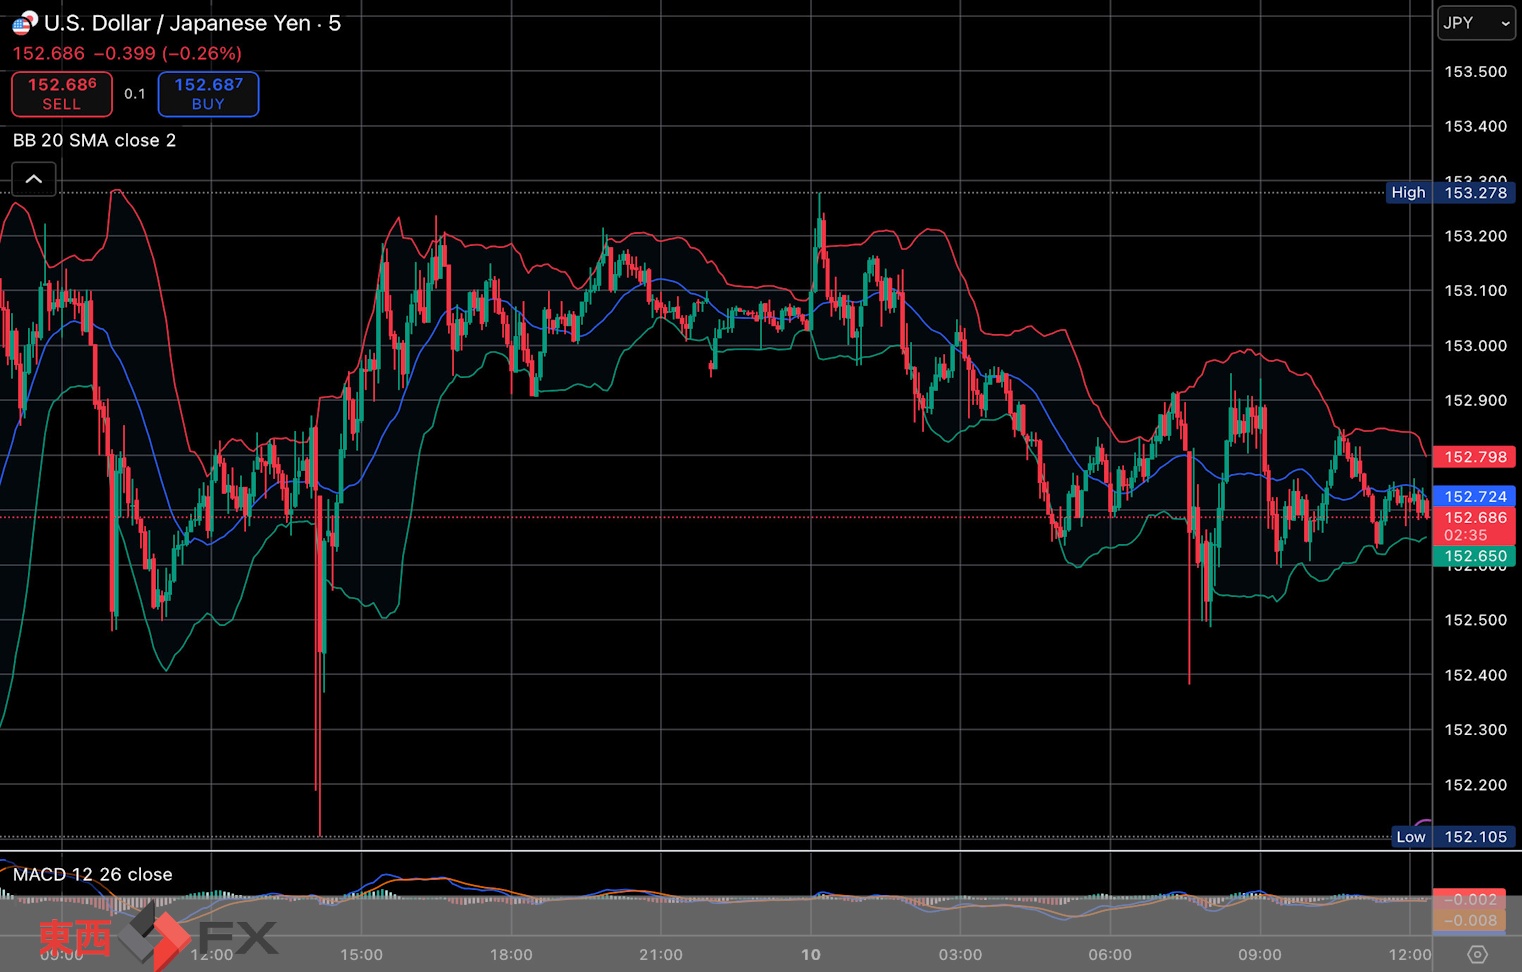Click the purple arc icon above Low label

click(1423, 823)
